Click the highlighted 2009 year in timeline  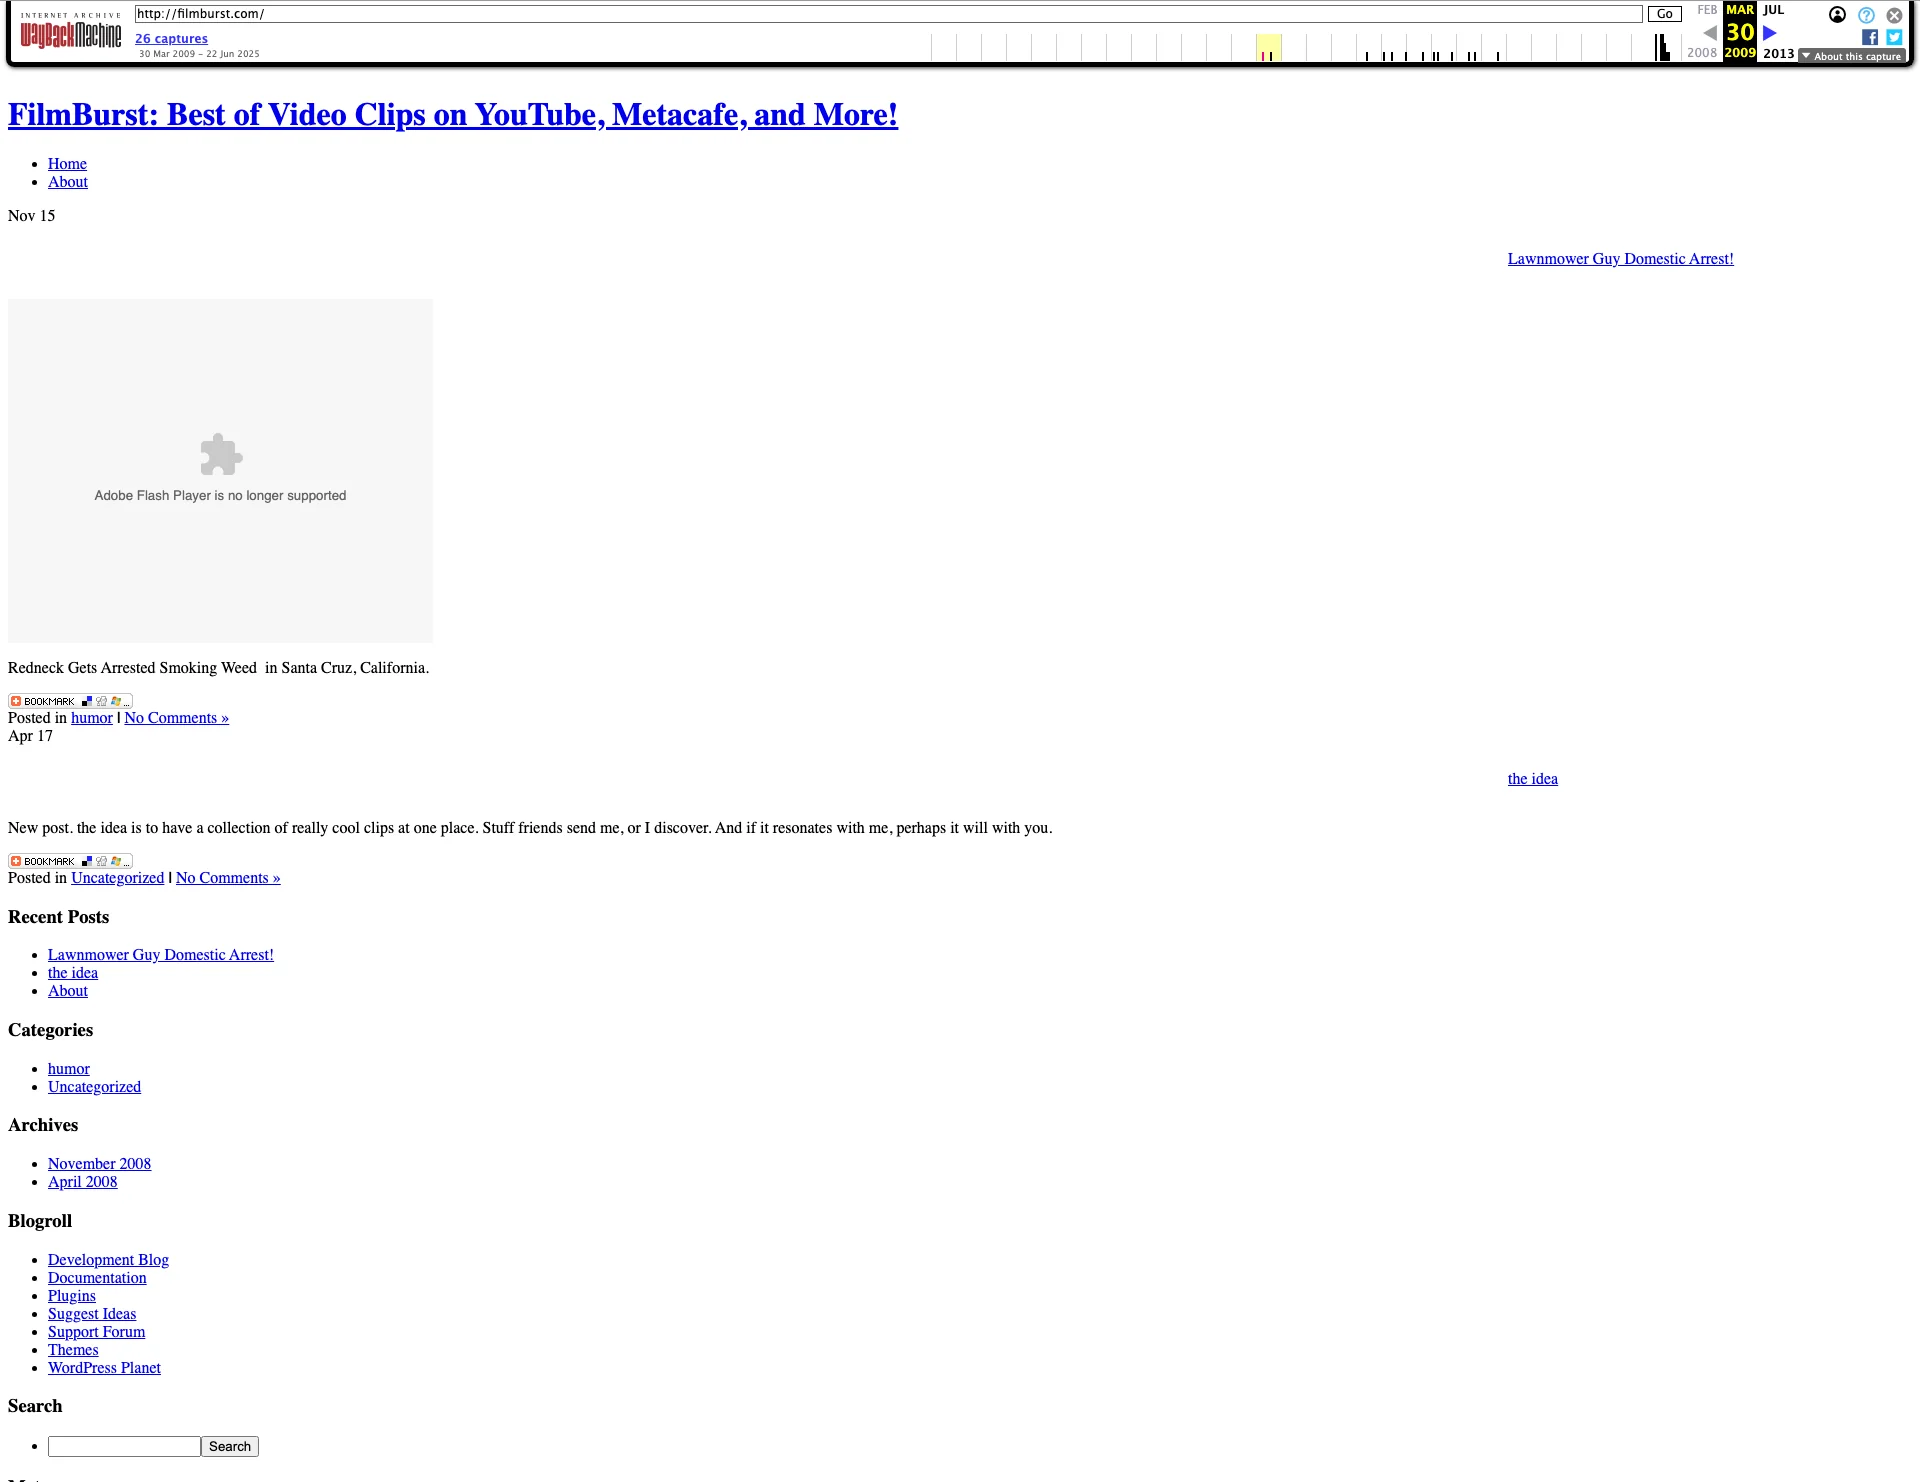click(x=1268, y=48)
